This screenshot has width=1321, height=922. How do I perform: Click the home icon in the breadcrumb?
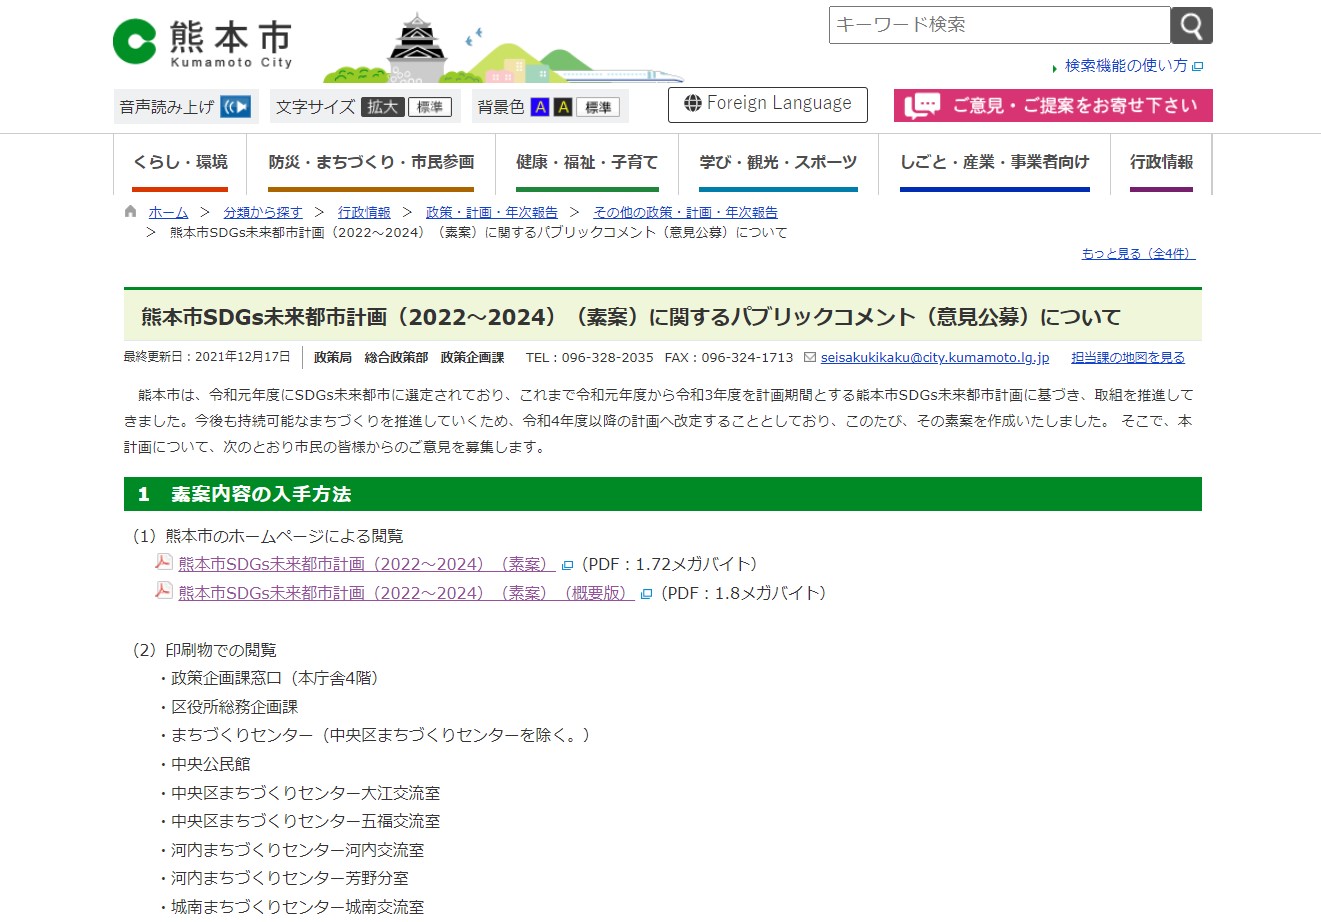129,211
